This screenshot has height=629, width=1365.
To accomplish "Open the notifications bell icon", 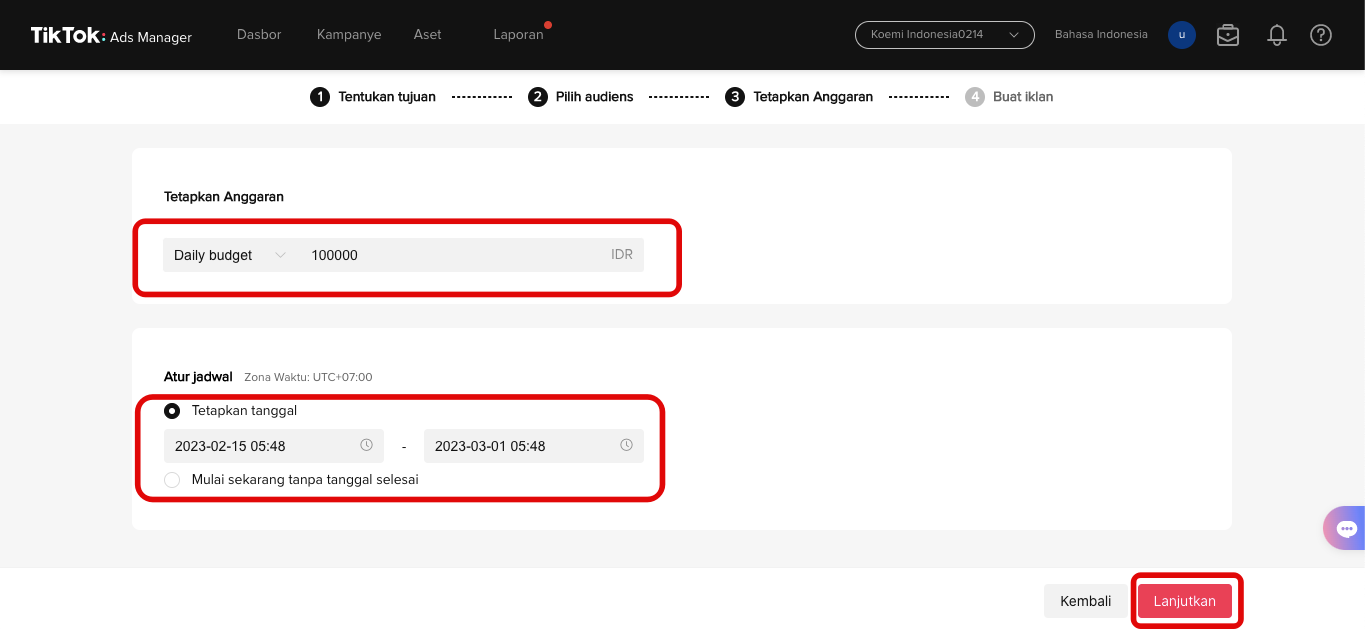I will (x=1277, y=35).
